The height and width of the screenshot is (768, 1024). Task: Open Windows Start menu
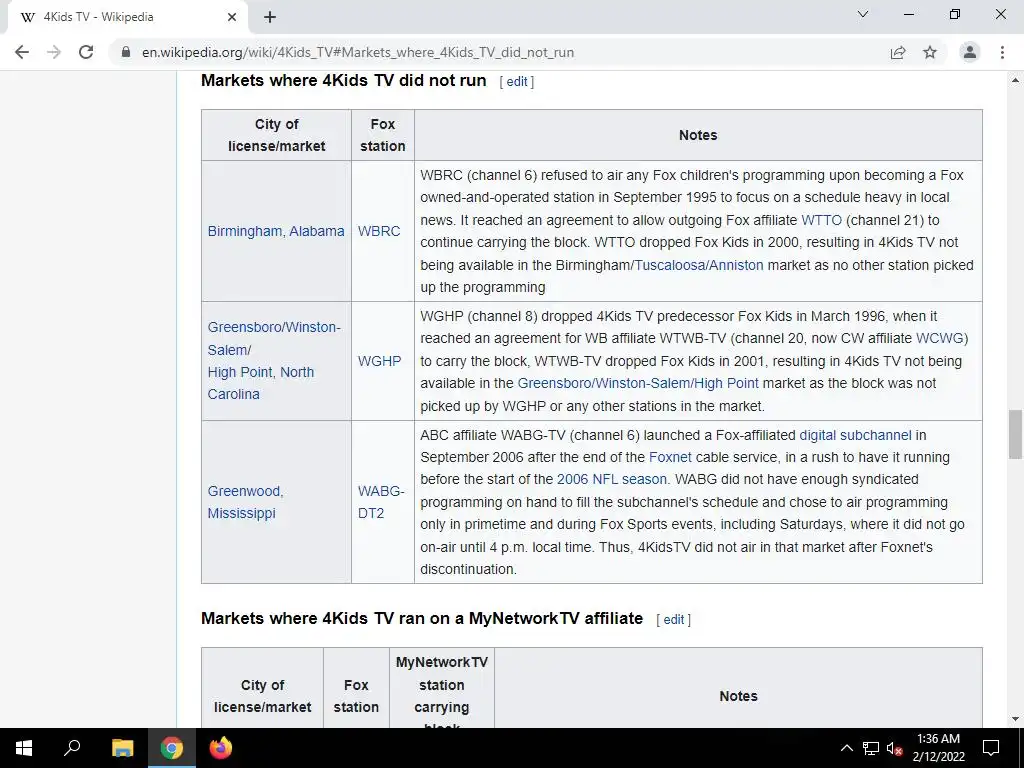(24, 748)
